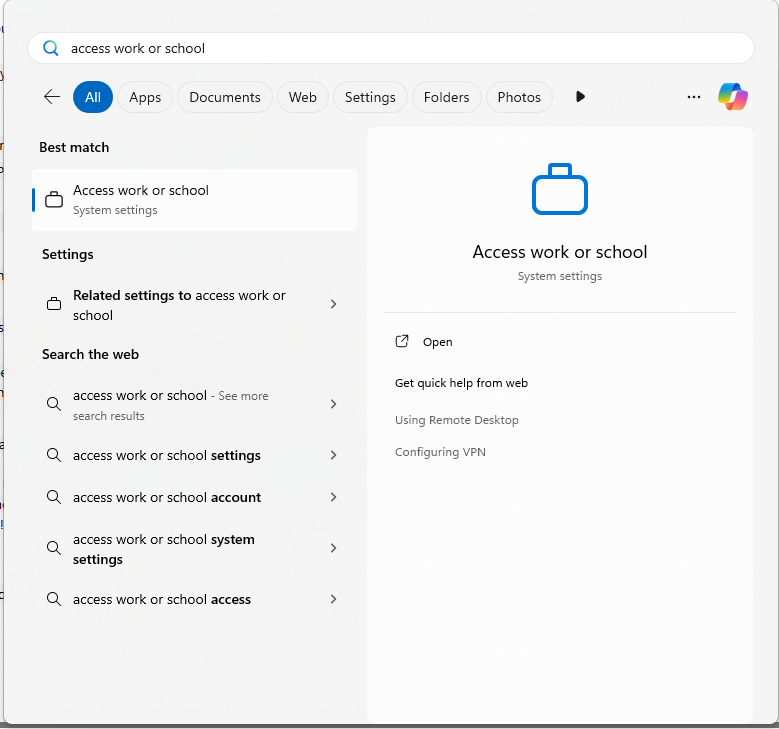Click the Open external-link icon
The height and width of the screenshot is (729, 779).
click(x=402, y=341)
